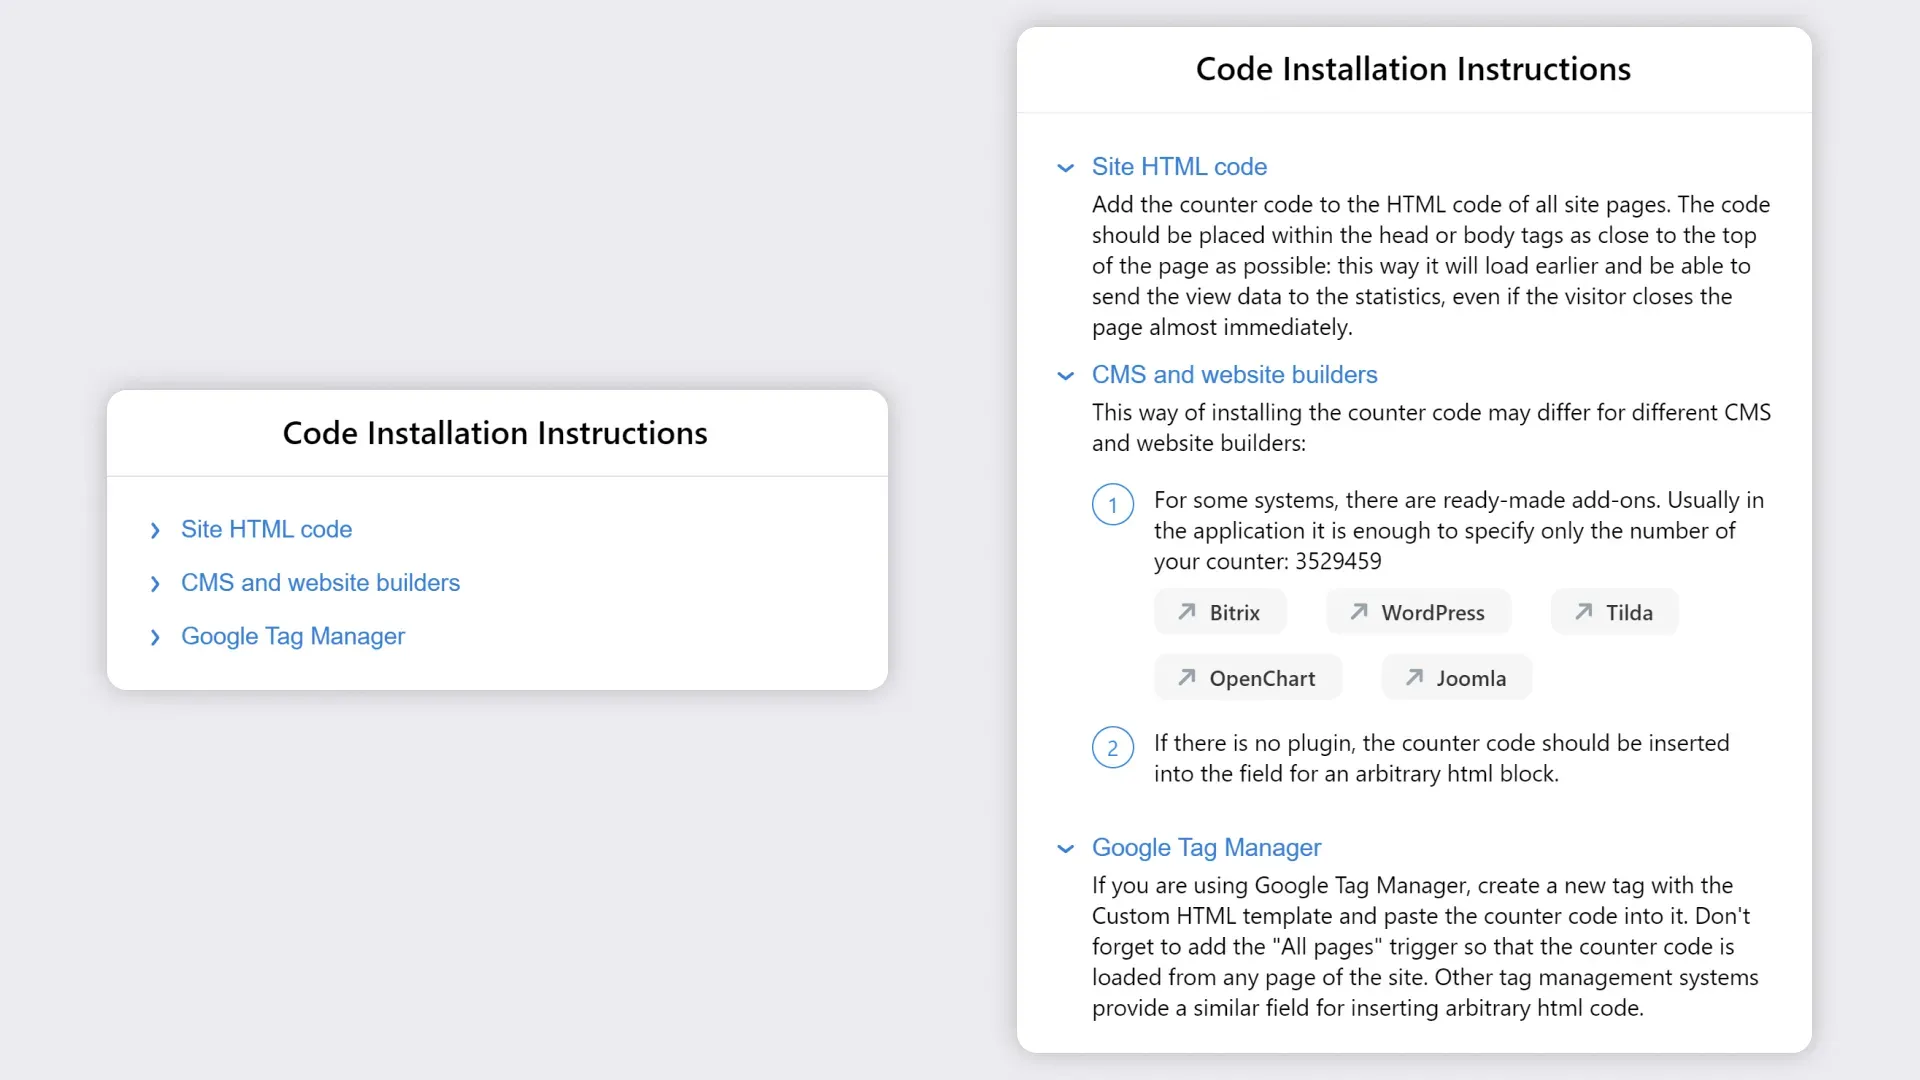
Task: Click the arrow icon beside Tilda
Action: pos(1584,612)
